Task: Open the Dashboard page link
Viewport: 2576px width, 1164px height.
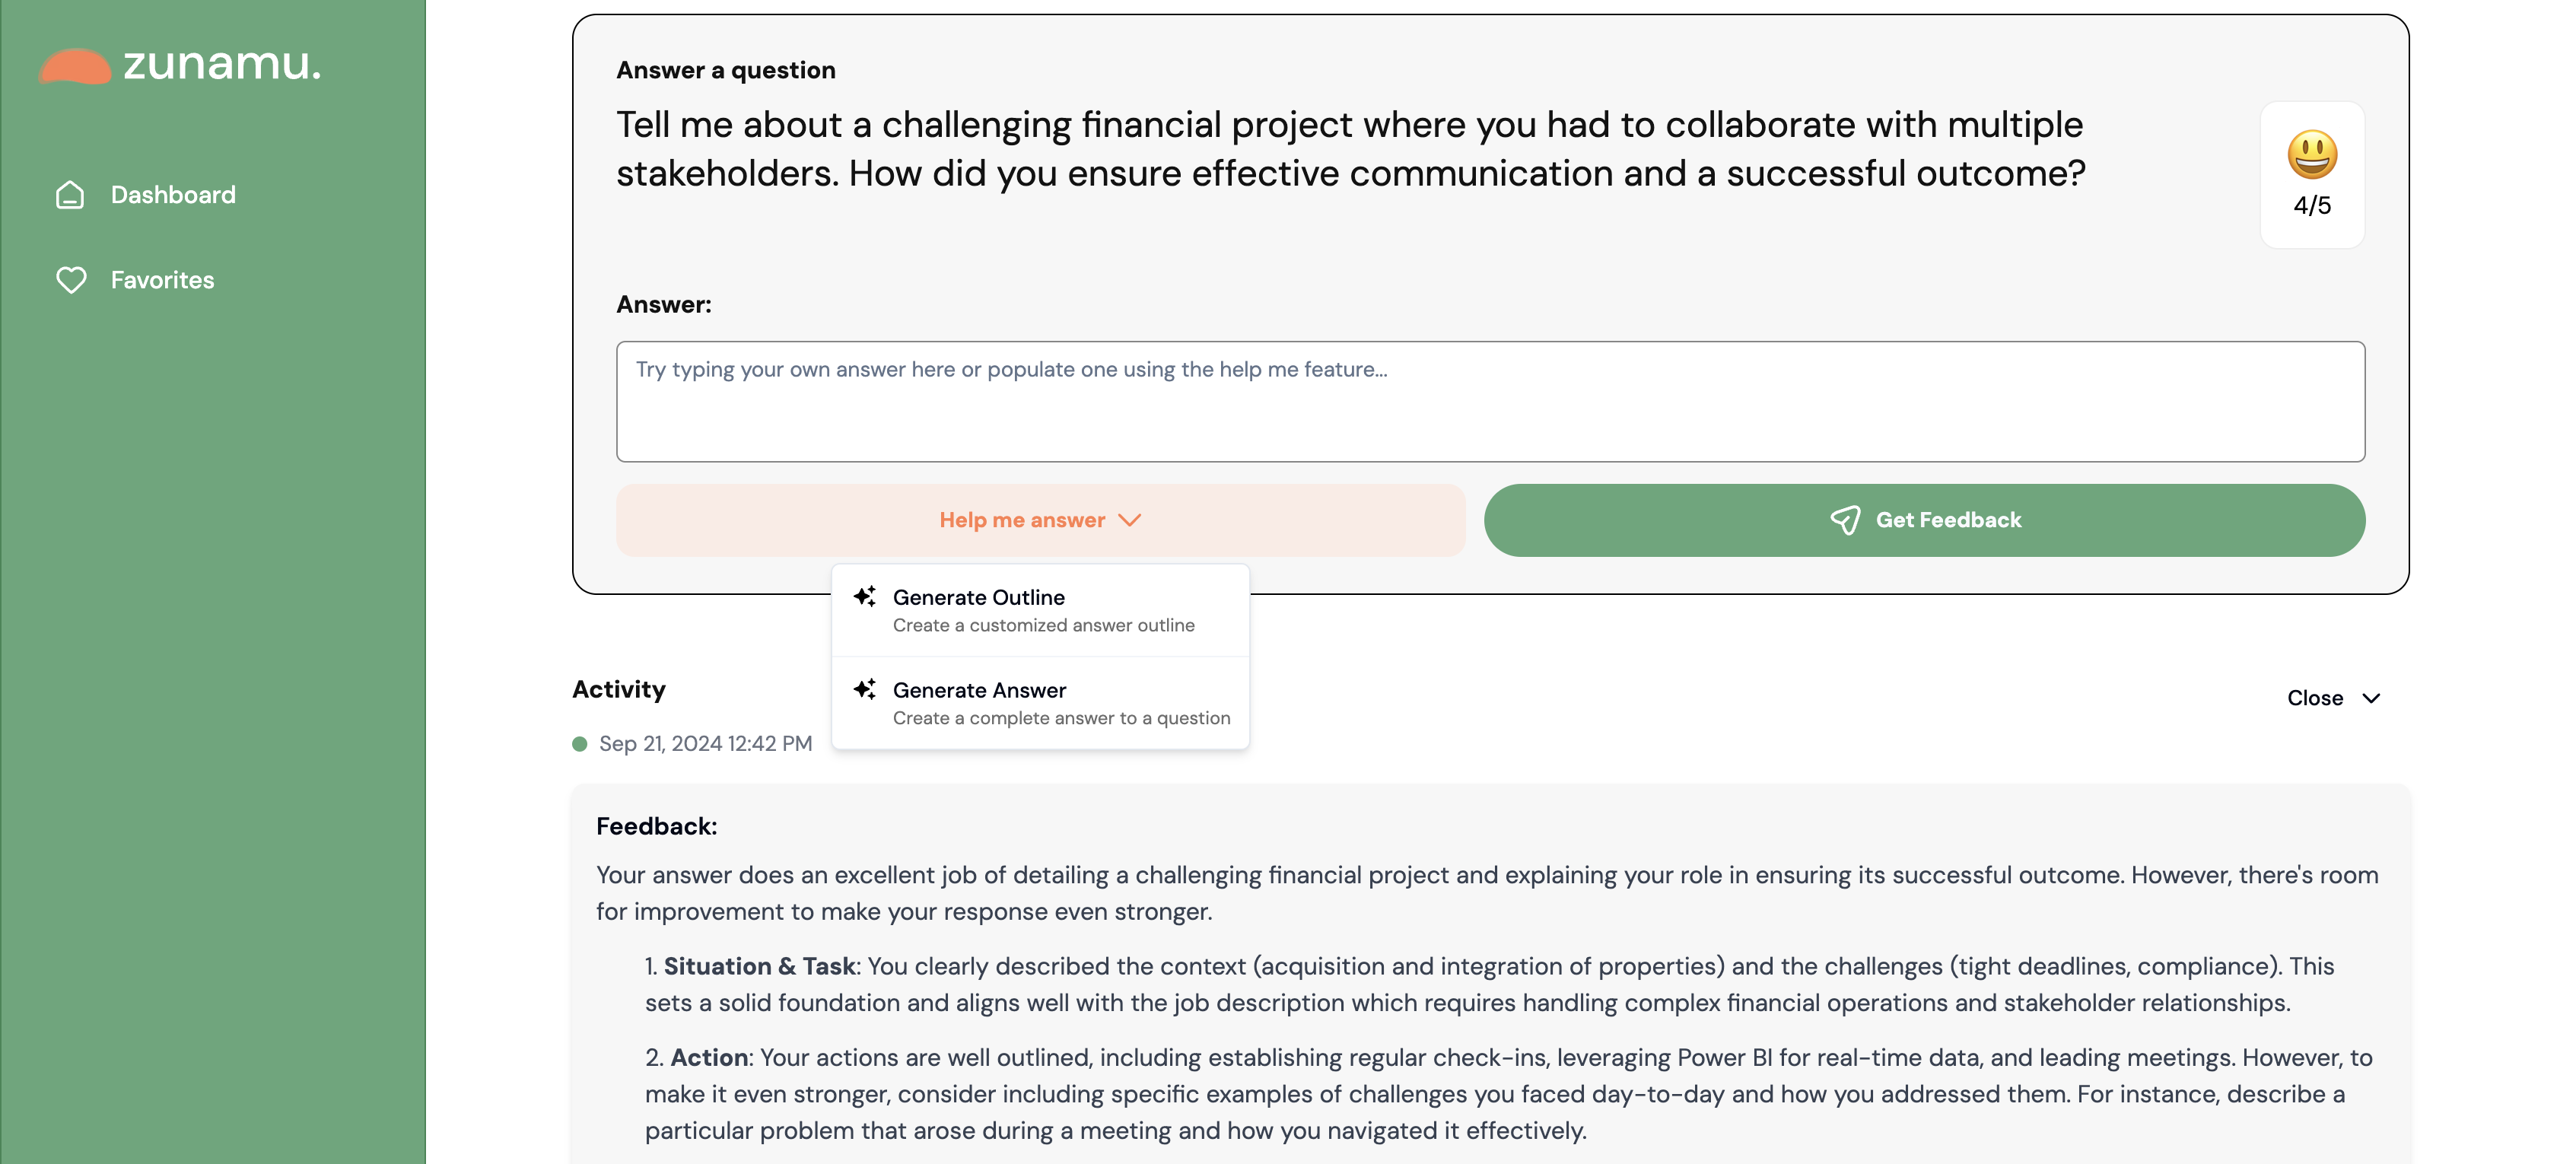Action: [173, 195]
